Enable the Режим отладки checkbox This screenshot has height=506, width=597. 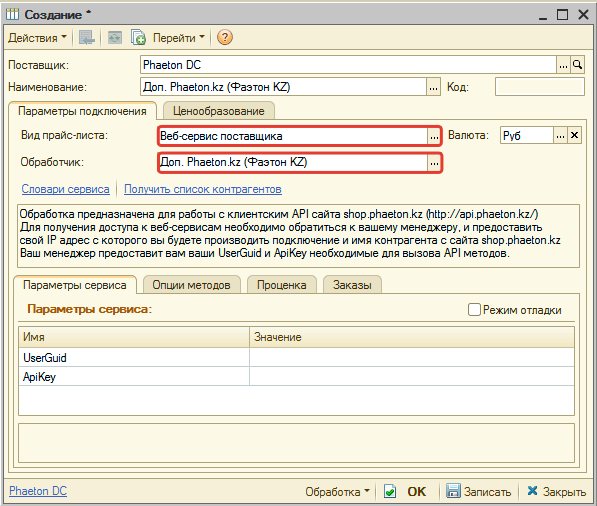tap(474, 310)
